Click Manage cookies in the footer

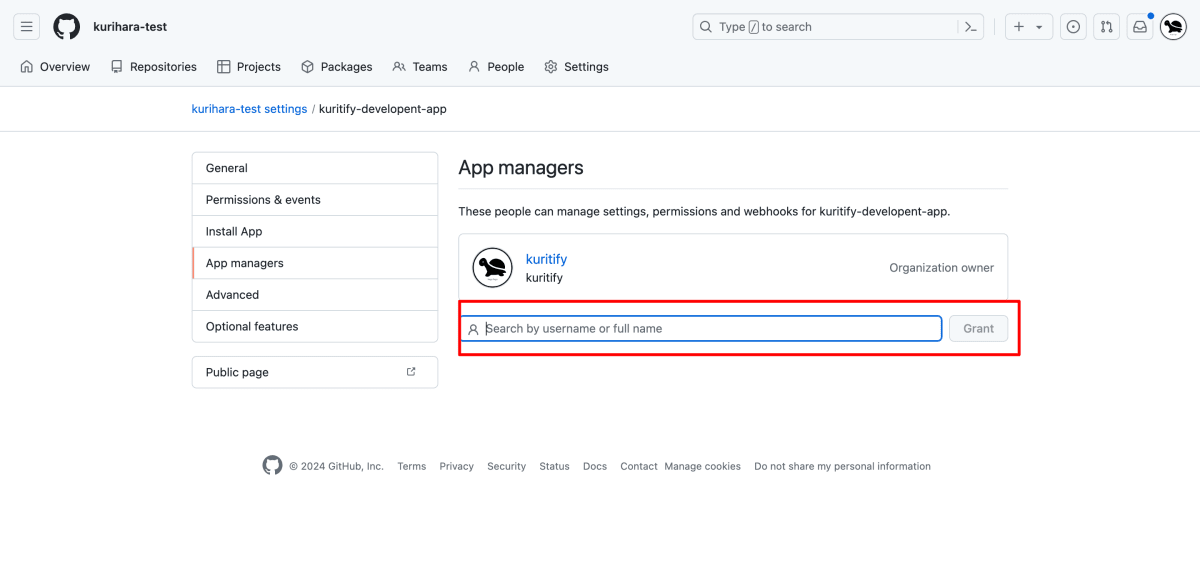tap(702, 466)
